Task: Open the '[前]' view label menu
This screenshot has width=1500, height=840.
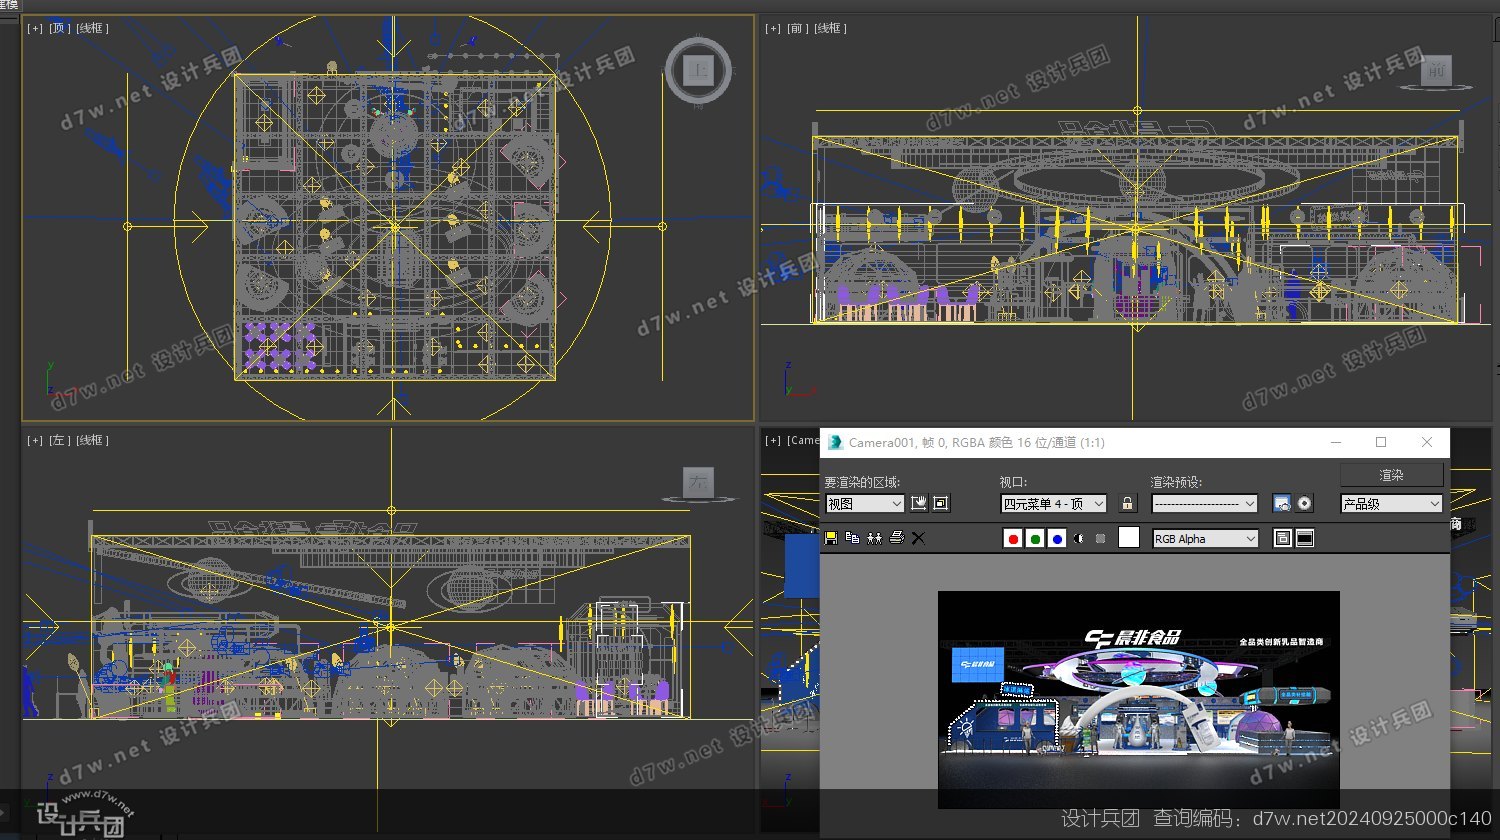Action: 797,28
